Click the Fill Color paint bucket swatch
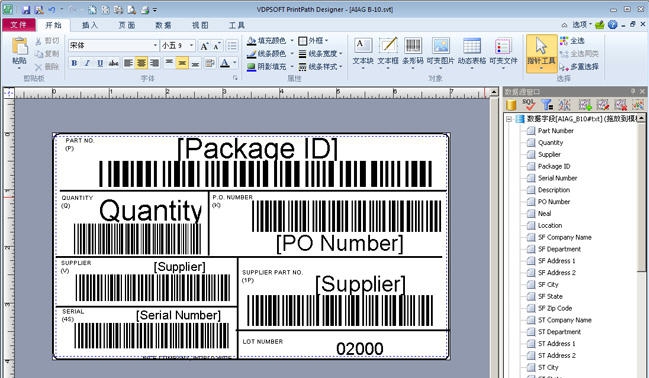This screenshot has width=649, height=378. (x=251, y=41)
